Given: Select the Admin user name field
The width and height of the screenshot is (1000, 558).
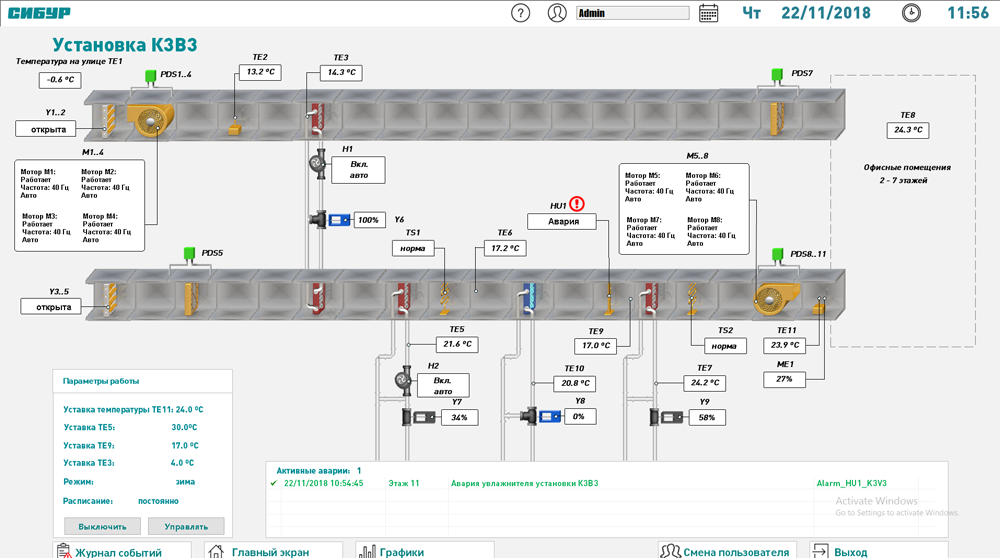Looking at the screenshot, I should pos(633,13).
